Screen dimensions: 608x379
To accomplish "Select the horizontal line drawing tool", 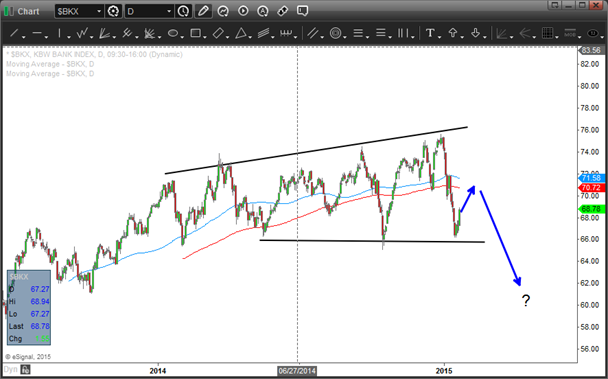I will (37, 33).
